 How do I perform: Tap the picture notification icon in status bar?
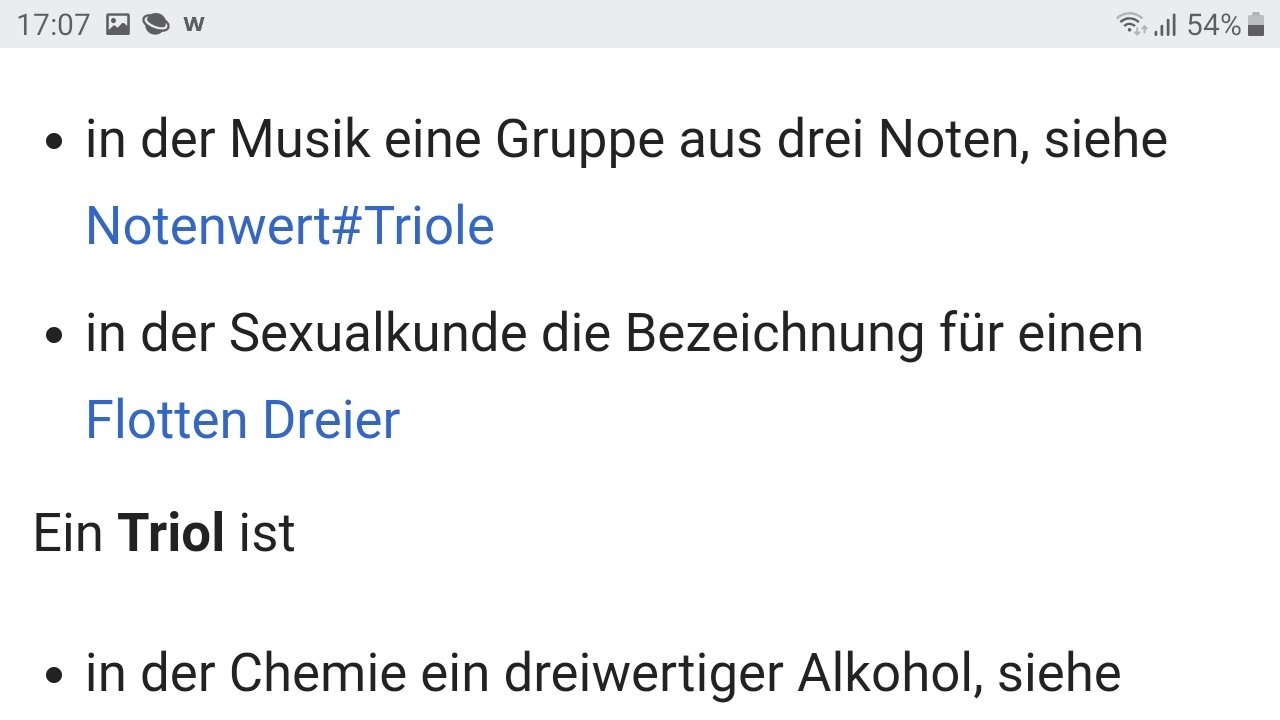[x=118, y=25]
